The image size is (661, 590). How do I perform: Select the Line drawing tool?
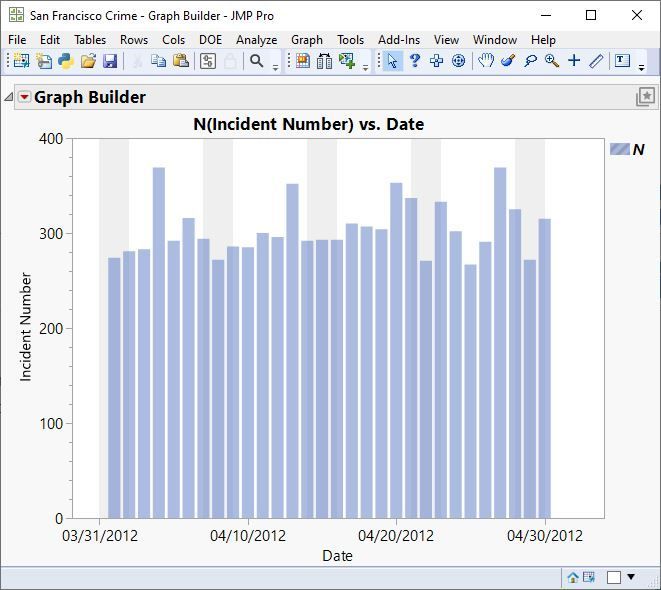pyautogui.click(x=596, y=61)
